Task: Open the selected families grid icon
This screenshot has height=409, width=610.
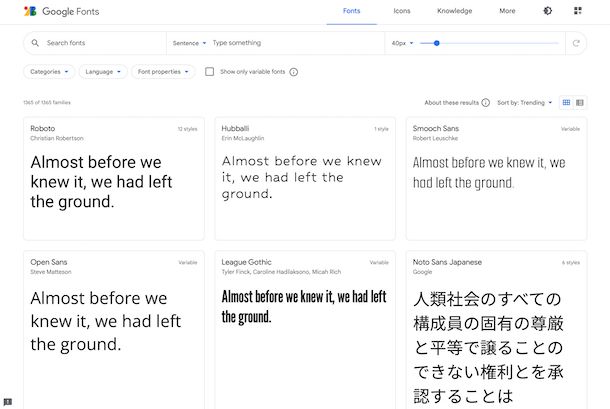Action: pyautogui.click(x=578, y=11)
